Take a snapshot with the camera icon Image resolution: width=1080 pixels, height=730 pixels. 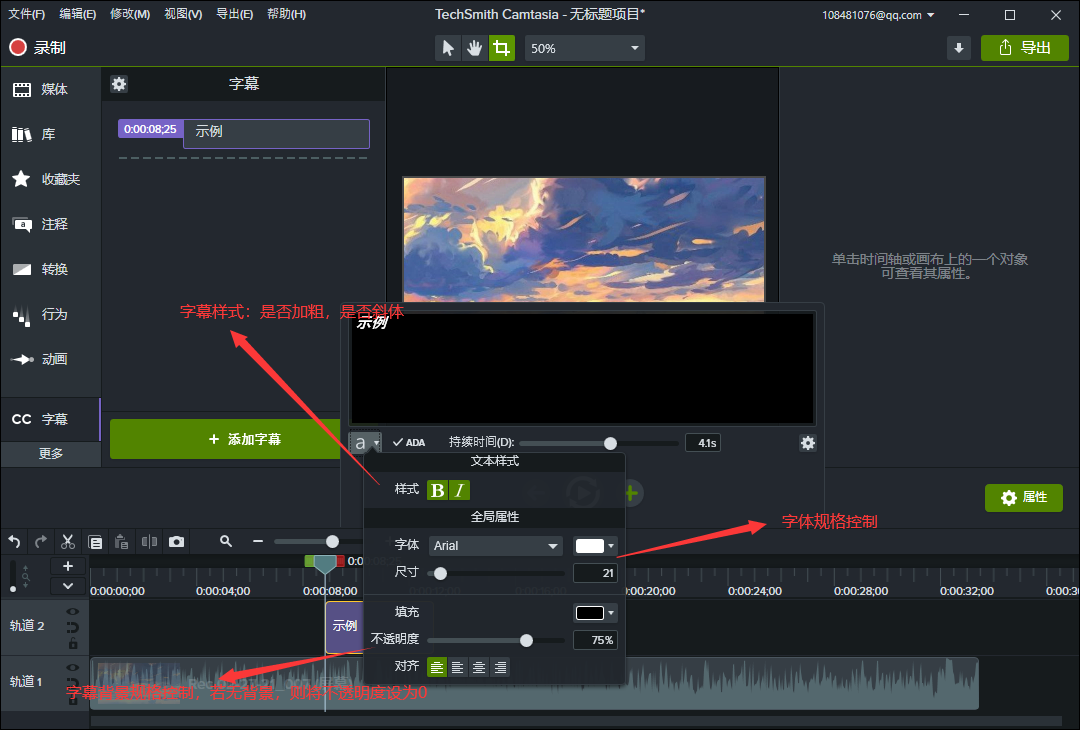coord(176,541)
